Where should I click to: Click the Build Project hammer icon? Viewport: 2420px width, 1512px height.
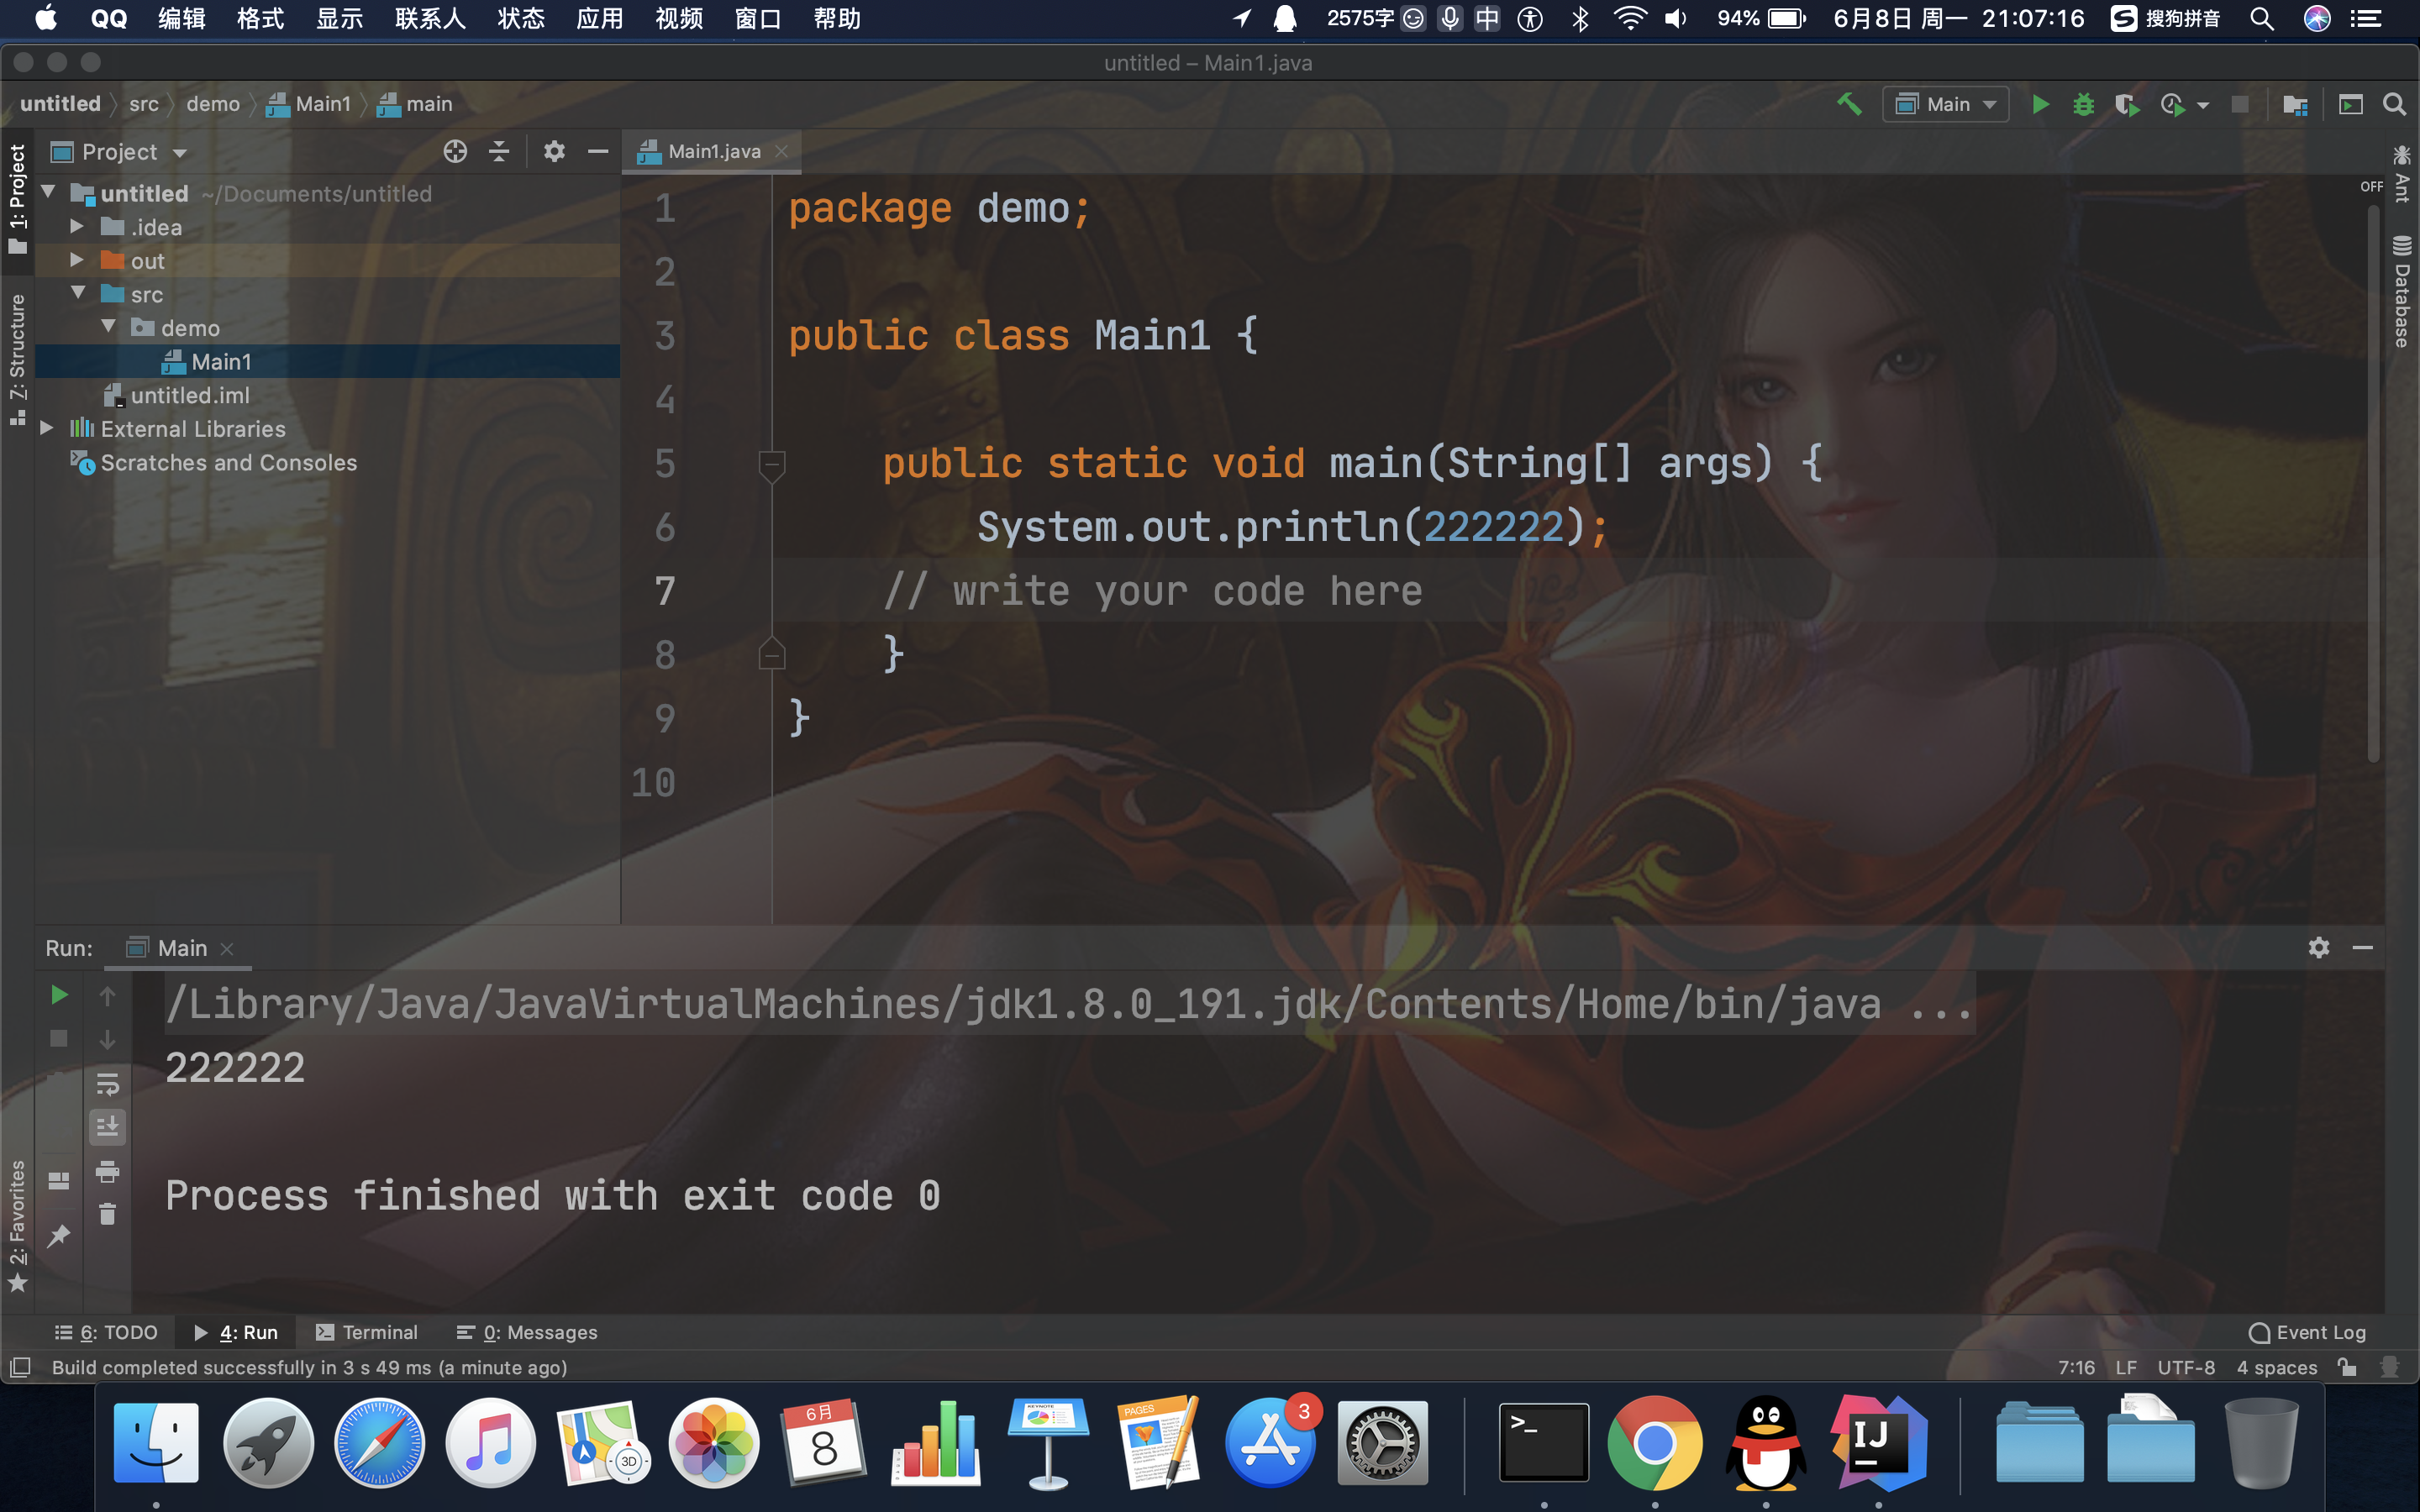point(1849,104)
